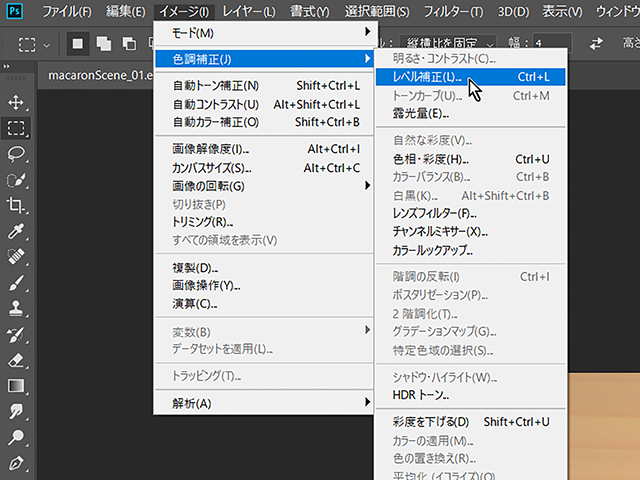Choose Subtract from Selection mode
Viewport: 640px width, 480px height.
pyautogui.click(x=129, y=44)
